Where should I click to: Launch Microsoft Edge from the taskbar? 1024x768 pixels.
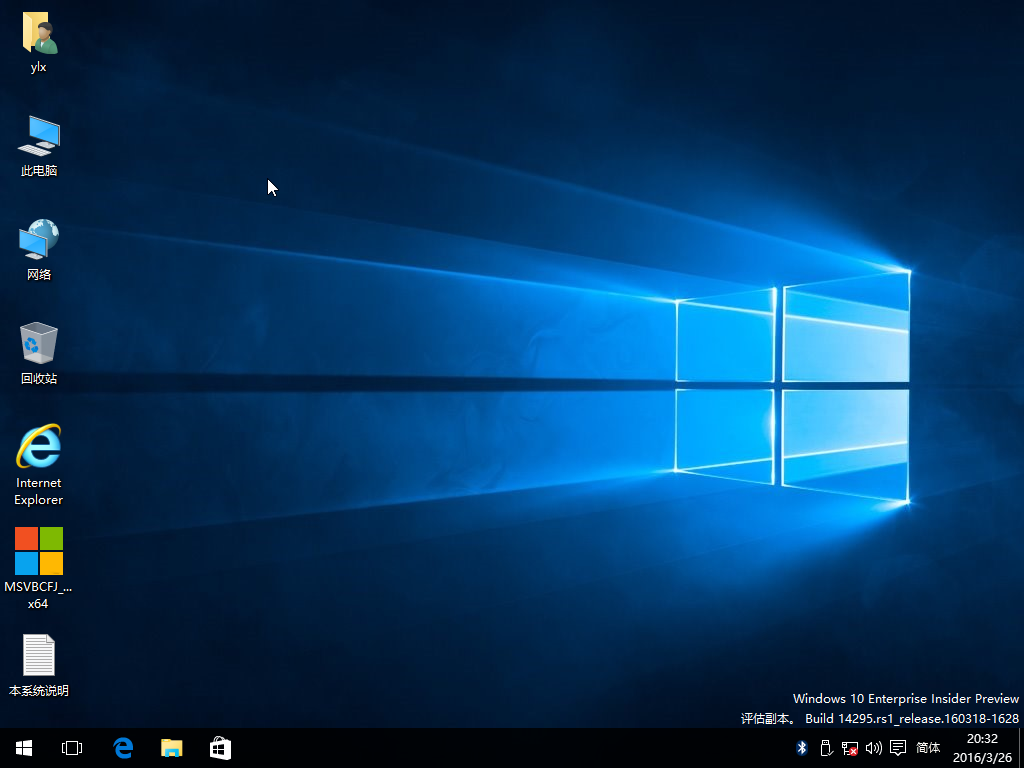tap(123, 748)
